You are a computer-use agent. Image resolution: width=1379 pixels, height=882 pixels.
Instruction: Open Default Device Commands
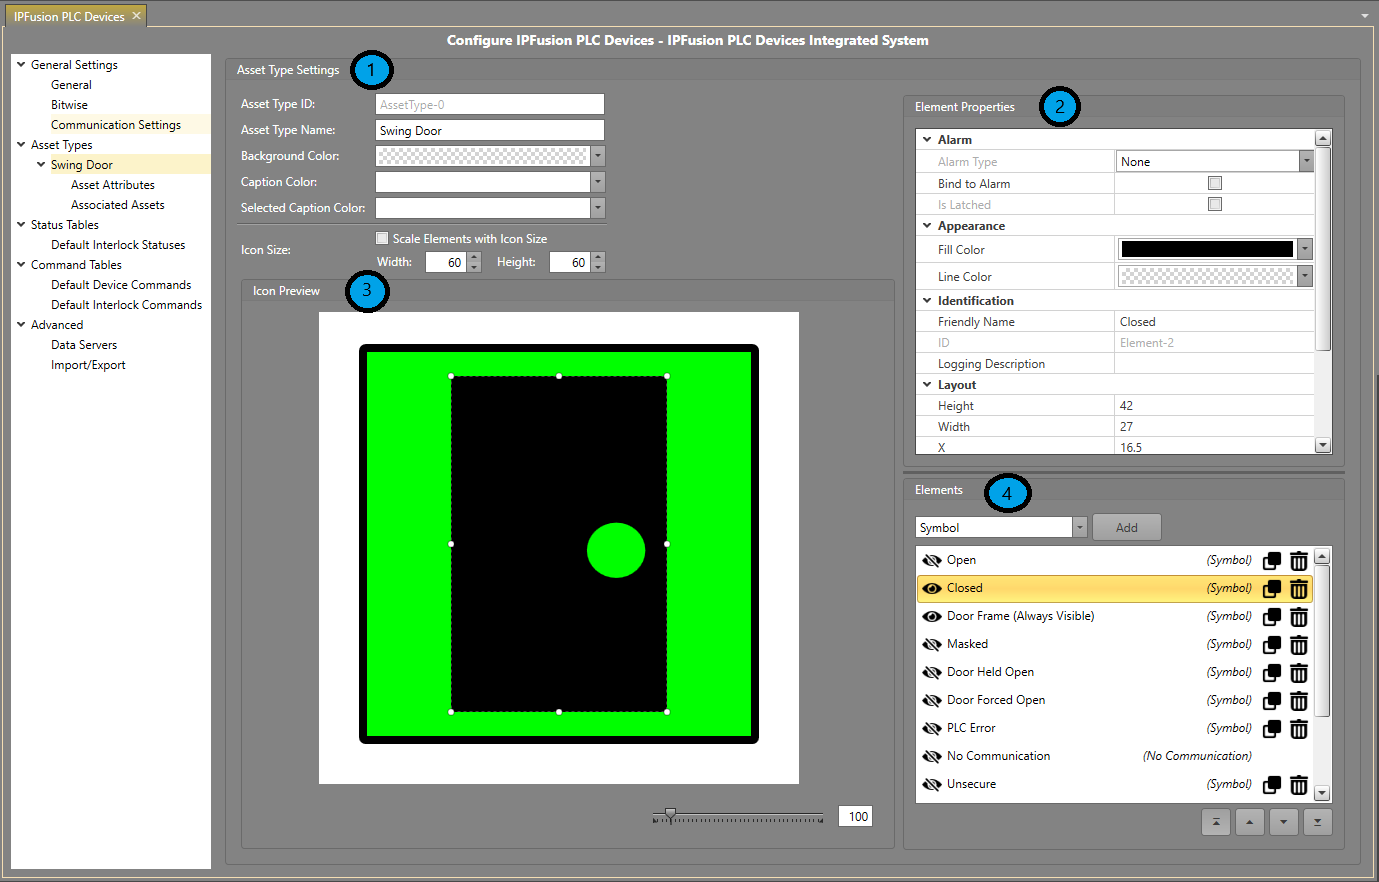(121, 285)
